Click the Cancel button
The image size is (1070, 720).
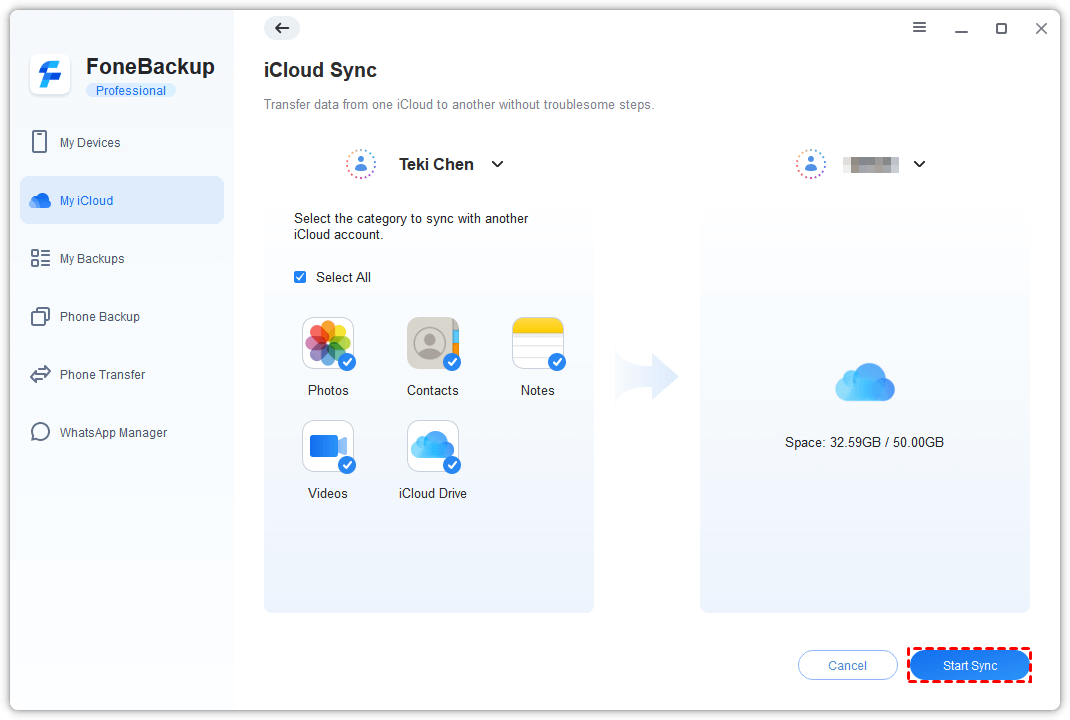[848, 665]
